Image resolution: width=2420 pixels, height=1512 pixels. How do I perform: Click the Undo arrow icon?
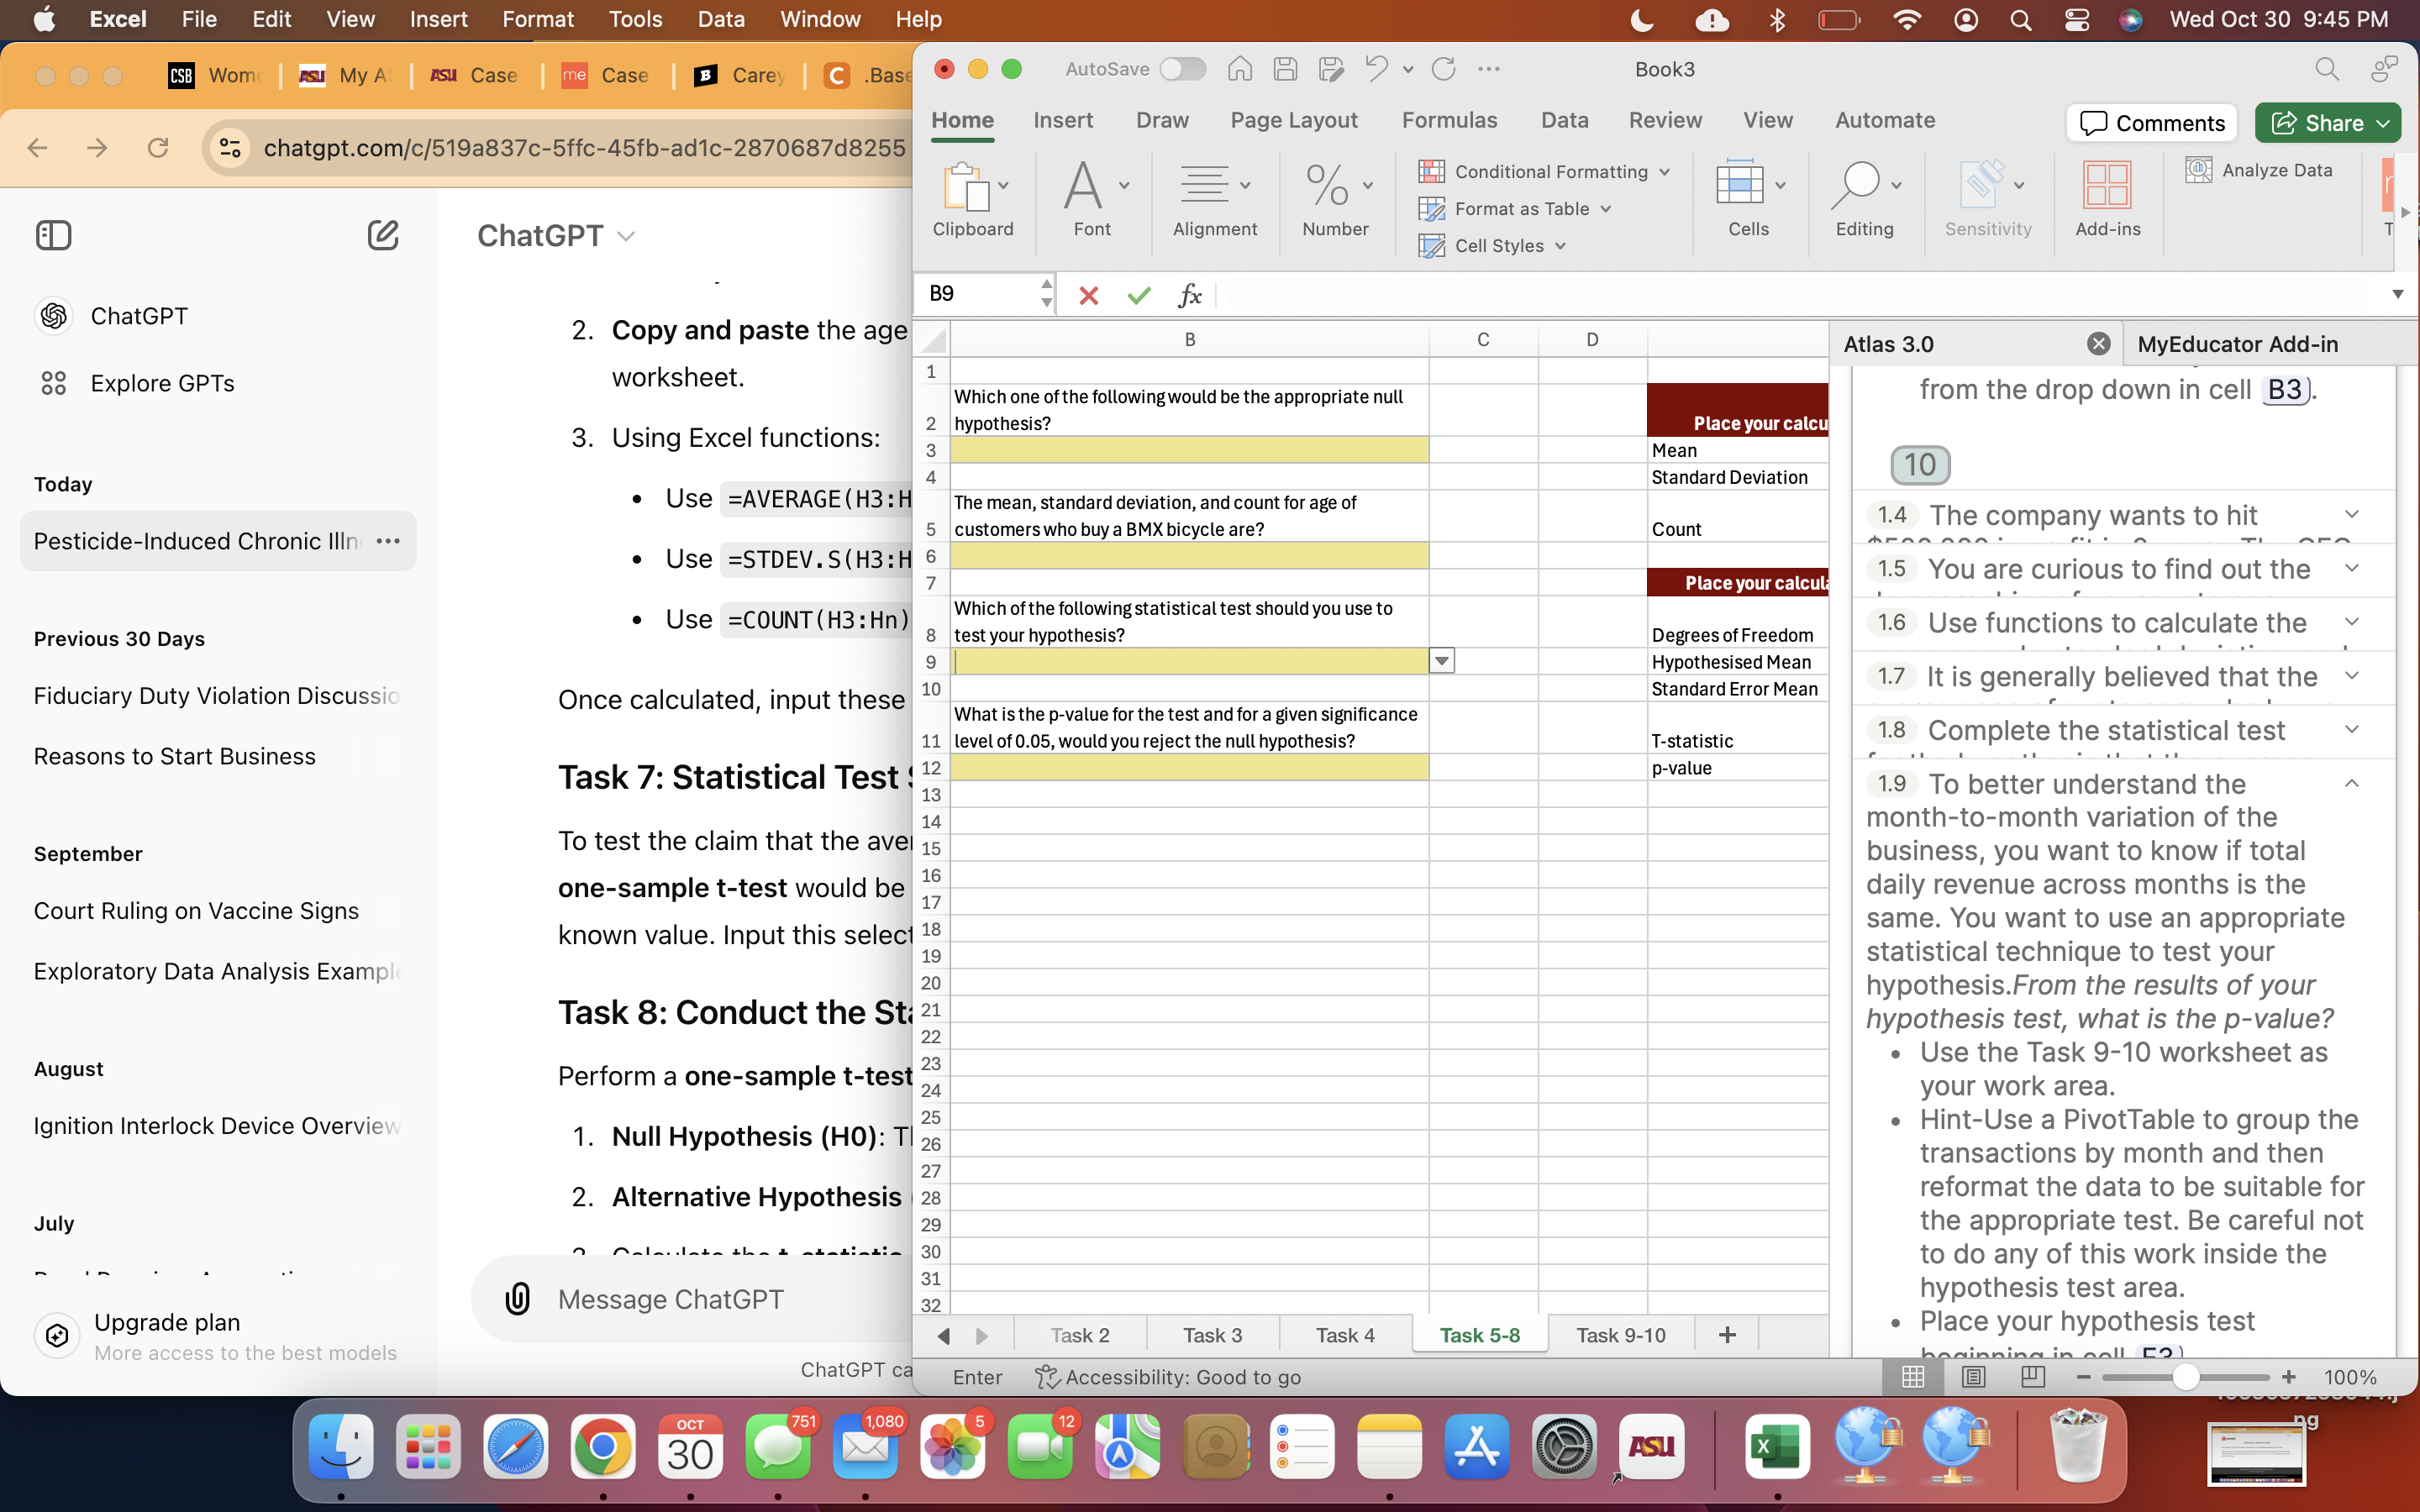point(1376,69)
